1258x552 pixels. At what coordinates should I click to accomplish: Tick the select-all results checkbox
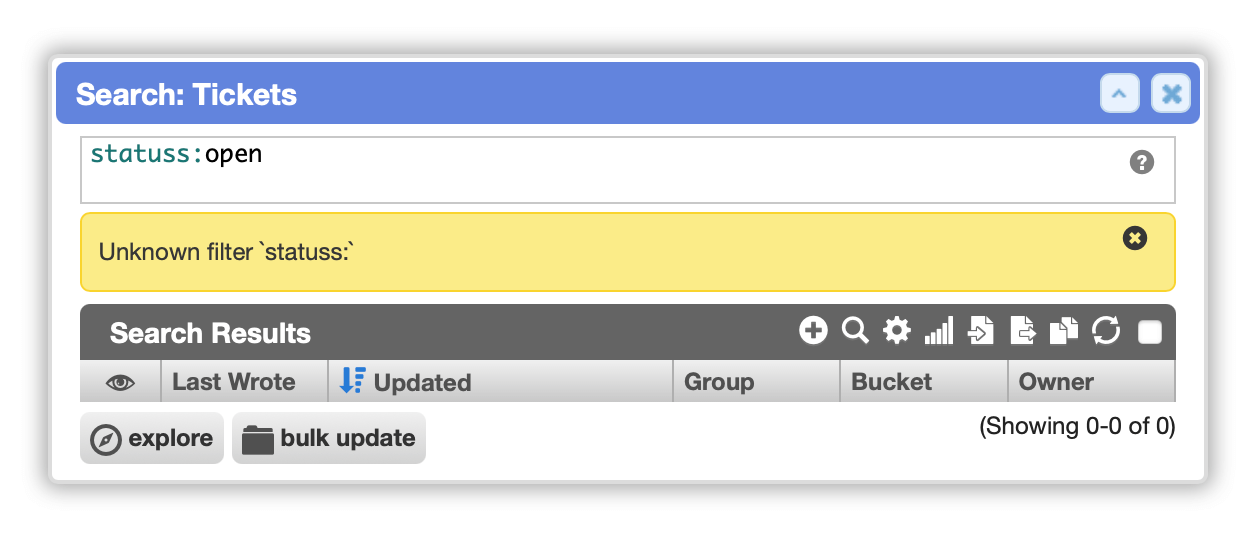(x=1150, y=332)
